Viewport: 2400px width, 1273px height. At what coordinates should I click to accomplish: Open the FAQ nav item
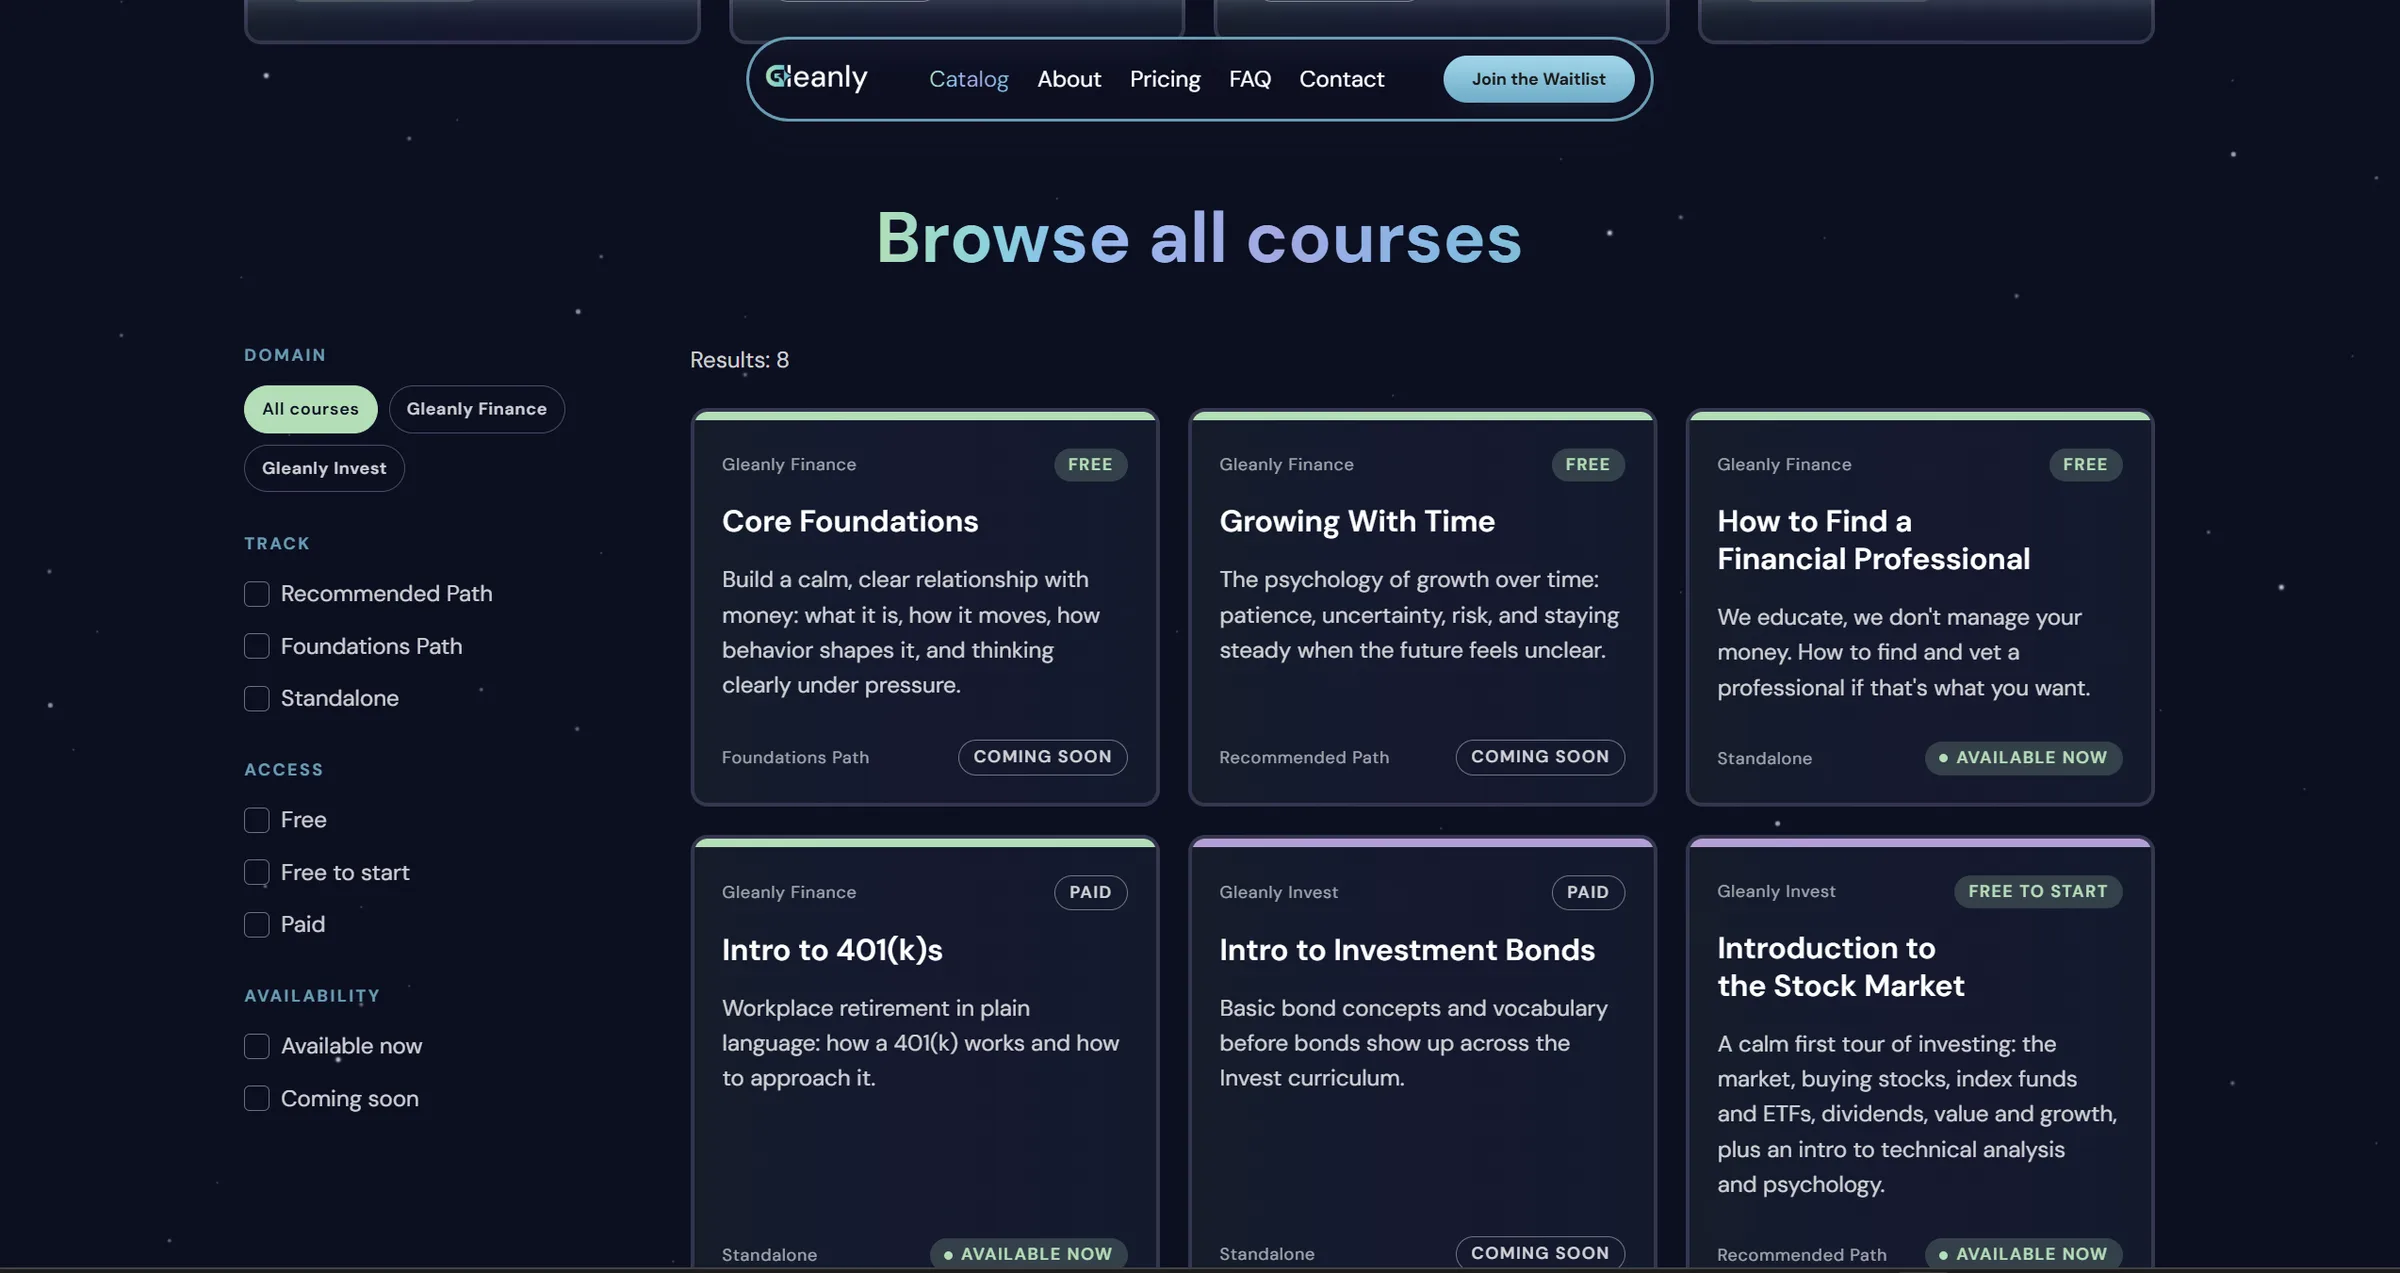click(x=1250, y=79)
